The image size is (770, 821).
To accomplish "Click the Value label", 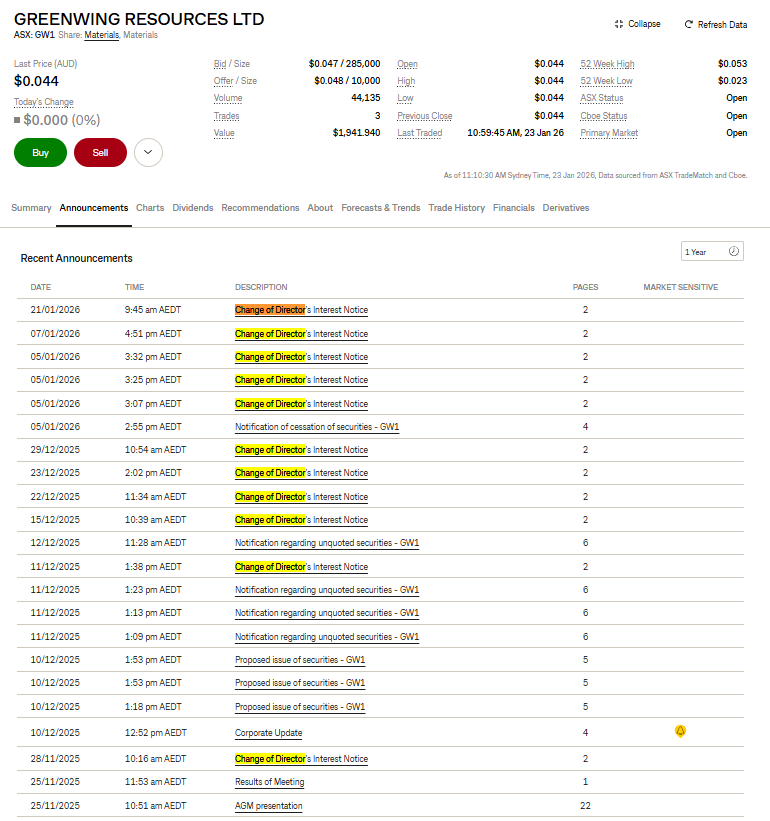I will (224, 134).
